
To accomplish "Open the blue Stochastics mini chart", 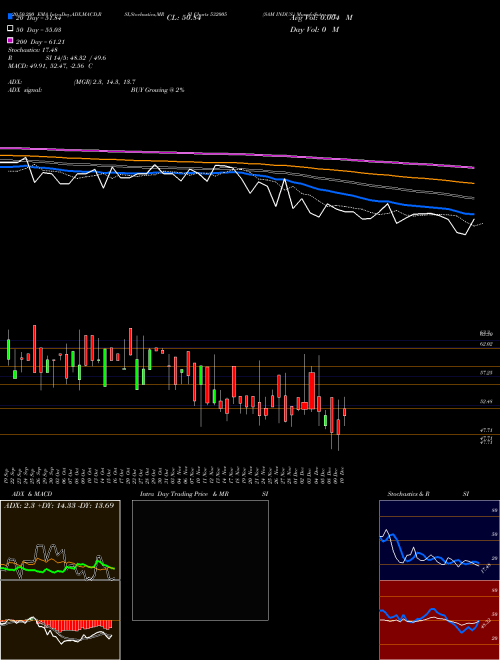I will tap(439, 540).
